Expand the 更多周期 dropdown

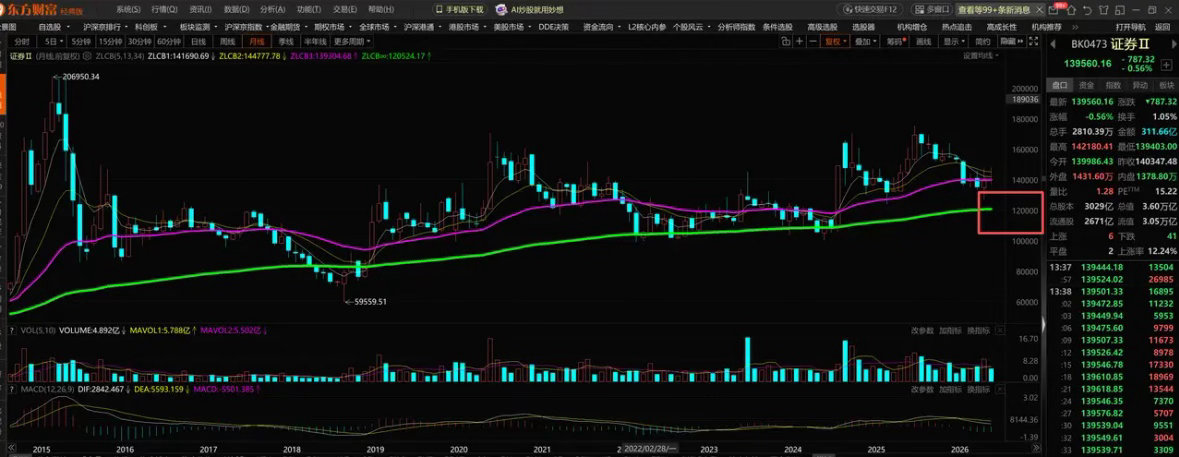coord(353,42)
